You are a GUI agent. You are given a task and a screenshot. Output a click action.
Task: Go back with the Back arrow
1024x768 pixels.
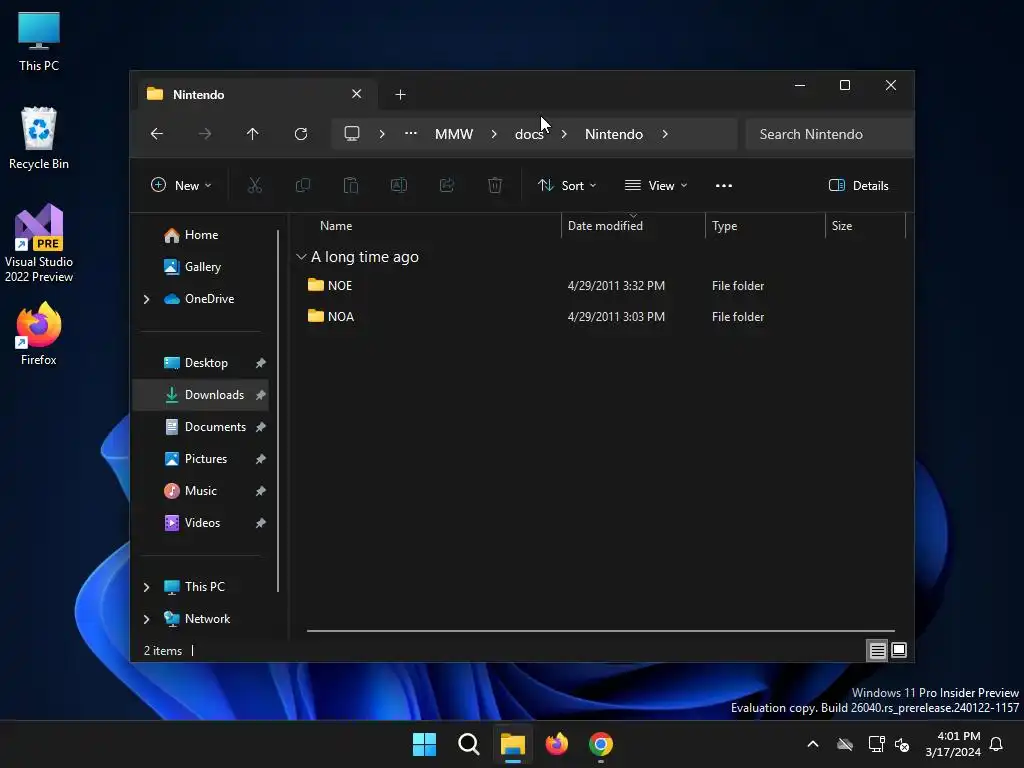click(x=157, y=134)
